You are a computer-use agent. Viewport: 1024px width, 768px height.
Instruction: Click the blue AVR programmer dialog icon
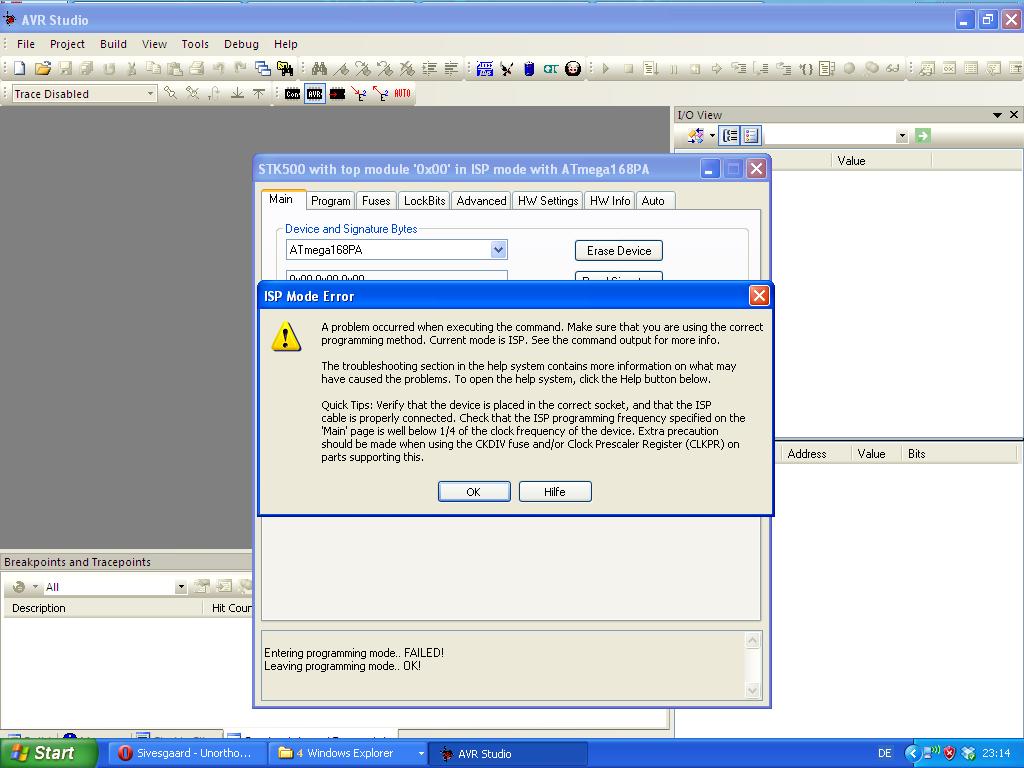485,68
